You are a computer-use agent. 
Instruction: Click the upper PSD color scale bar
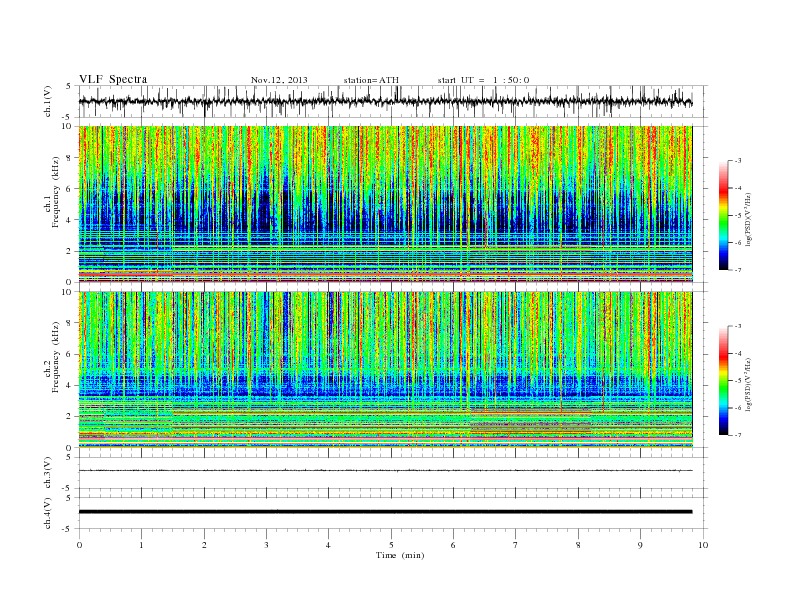723,215
